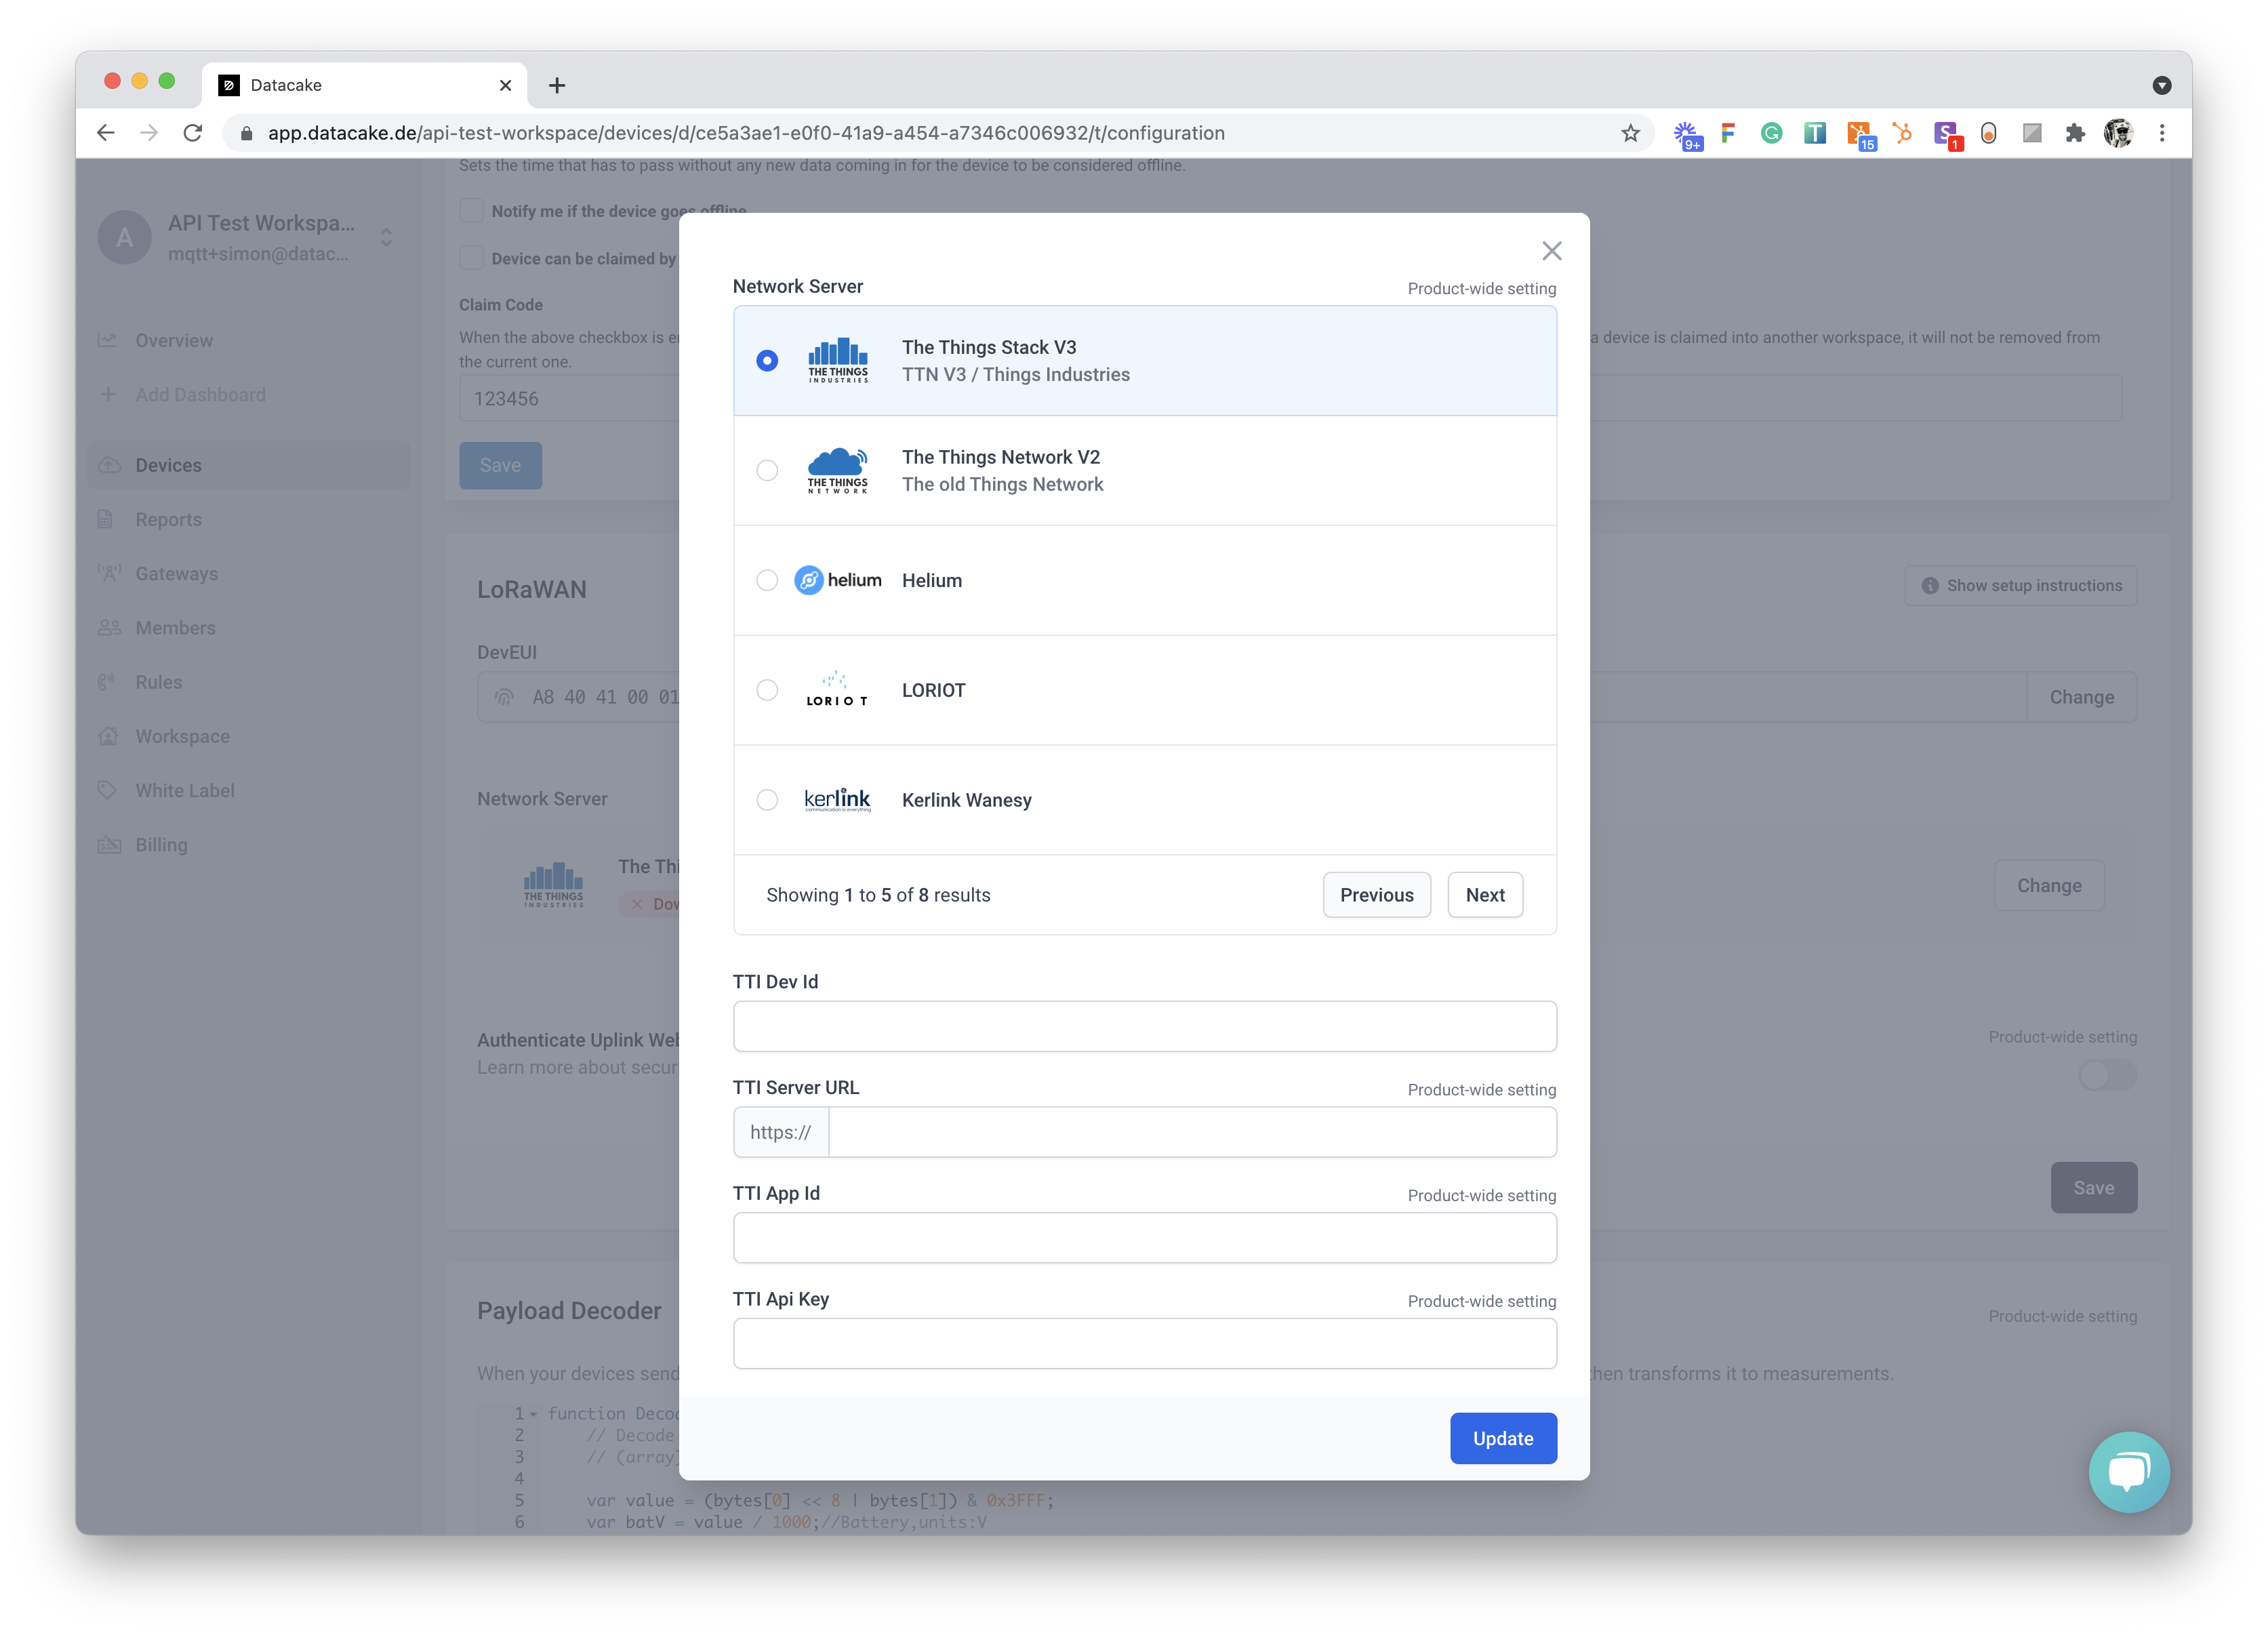Viewport: 2268px width, 1635px height.
Task: Pick the Kerlink Wanesy radio option
Action: tap(767, 800)
